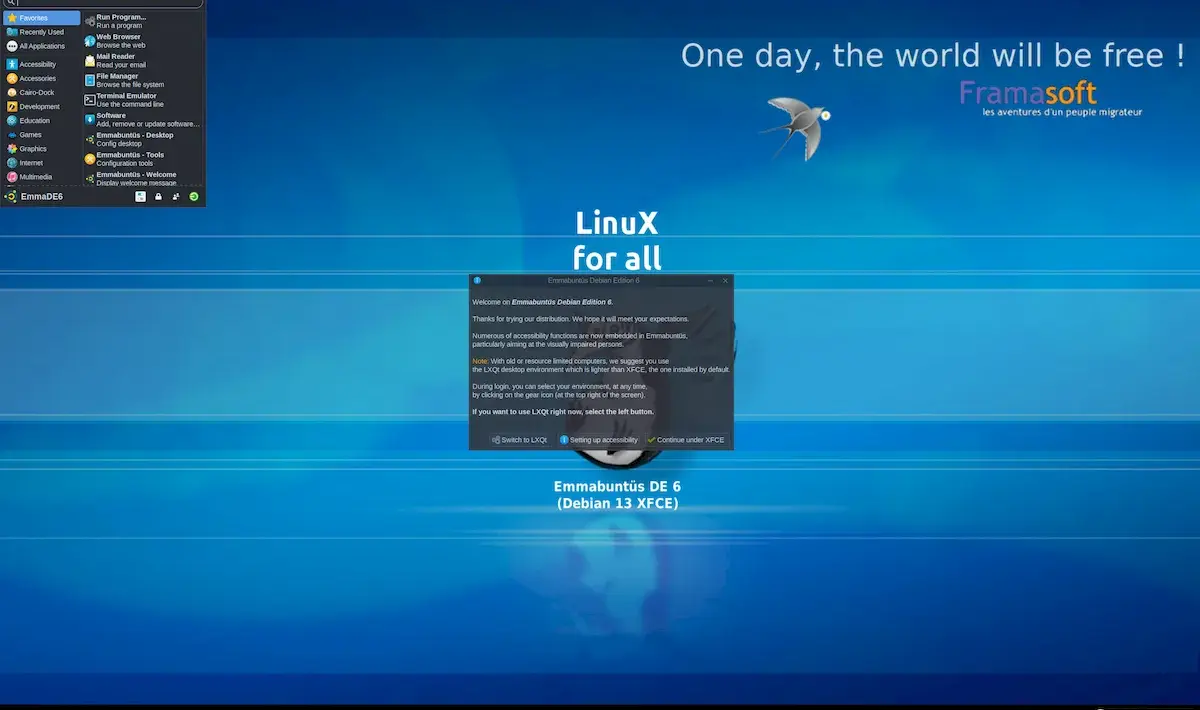Focus the application menu search field
This screenshot has height=710, width=1200.
103,3
